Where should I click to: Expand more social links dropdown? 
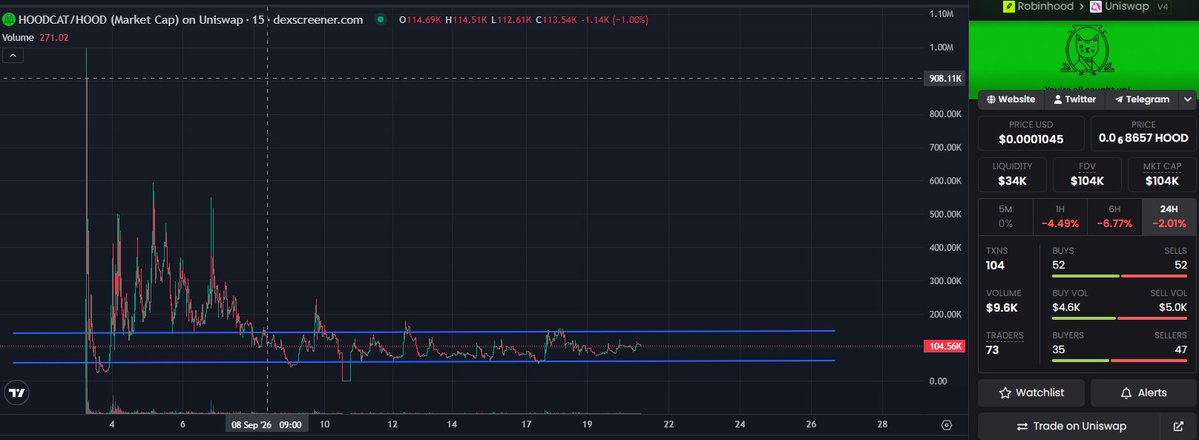point(1188,99)
